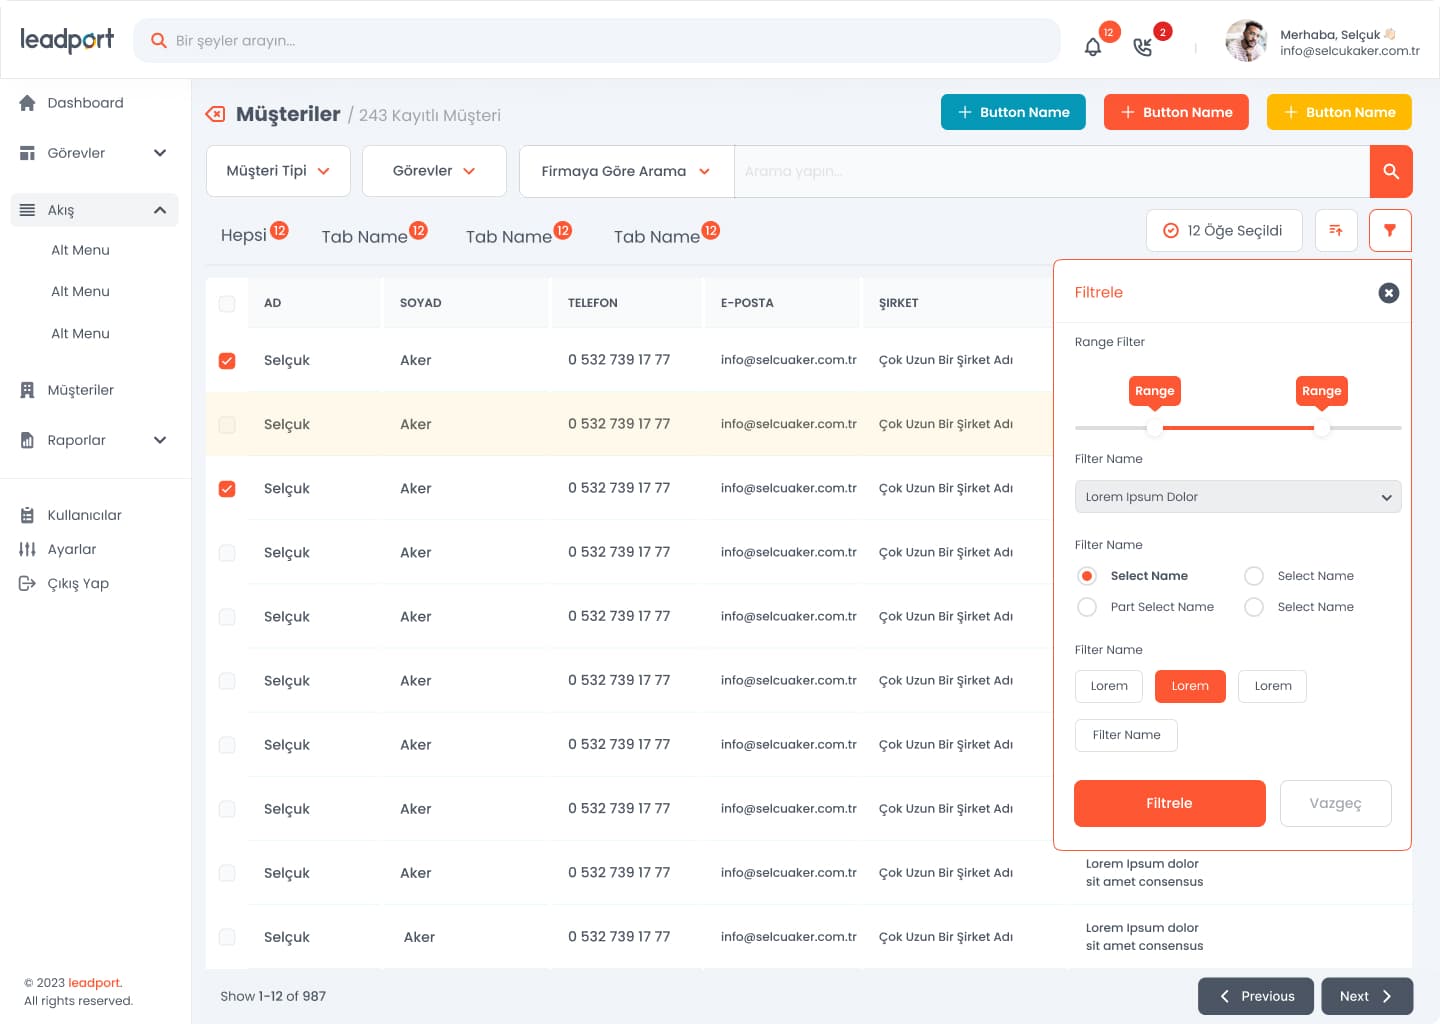
Task: Open the Firmaya Göre Arama dropdown
Action: [x=626, y=171]
